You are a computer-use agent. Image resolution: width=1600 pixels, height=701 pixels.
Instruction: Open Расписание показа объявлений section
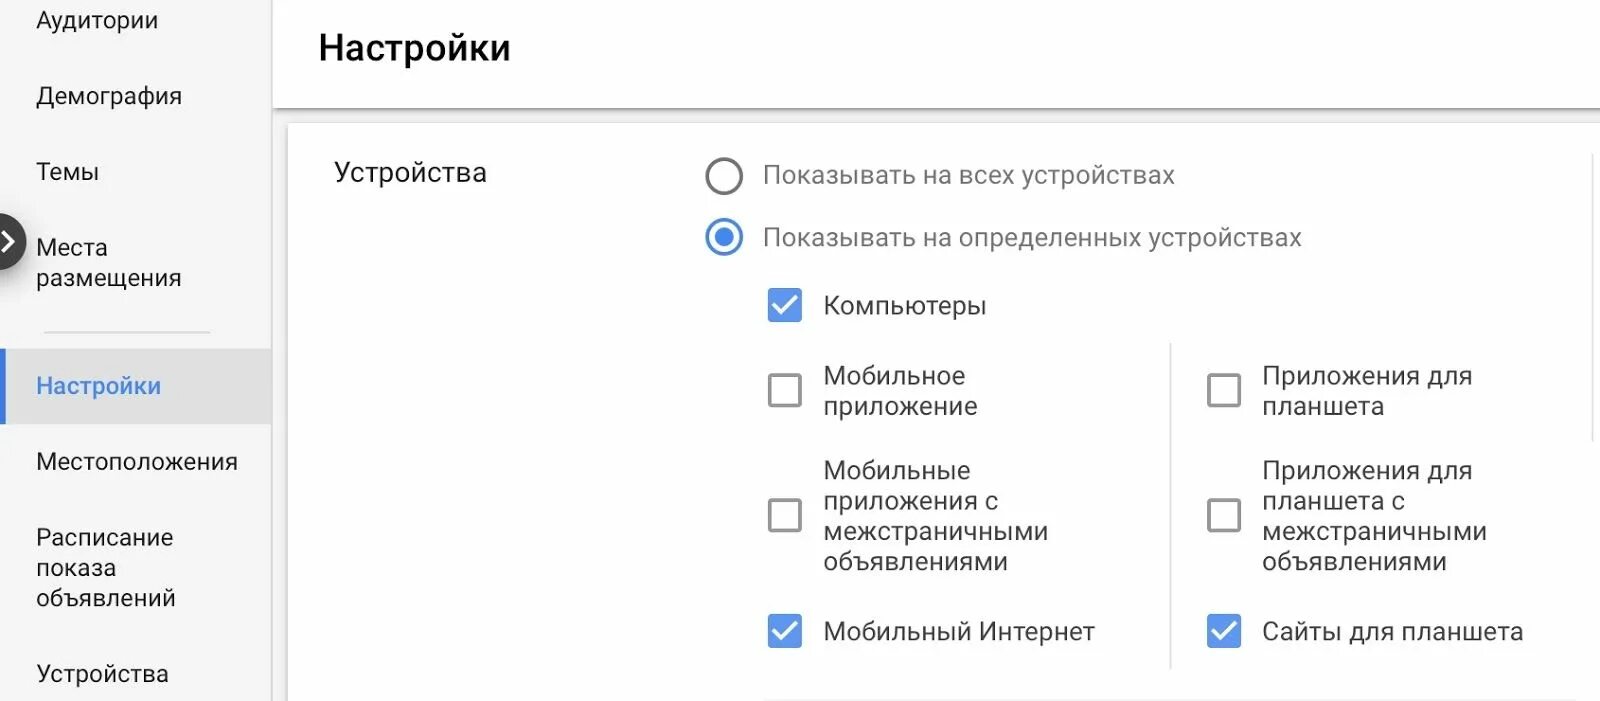click(106, 567)
